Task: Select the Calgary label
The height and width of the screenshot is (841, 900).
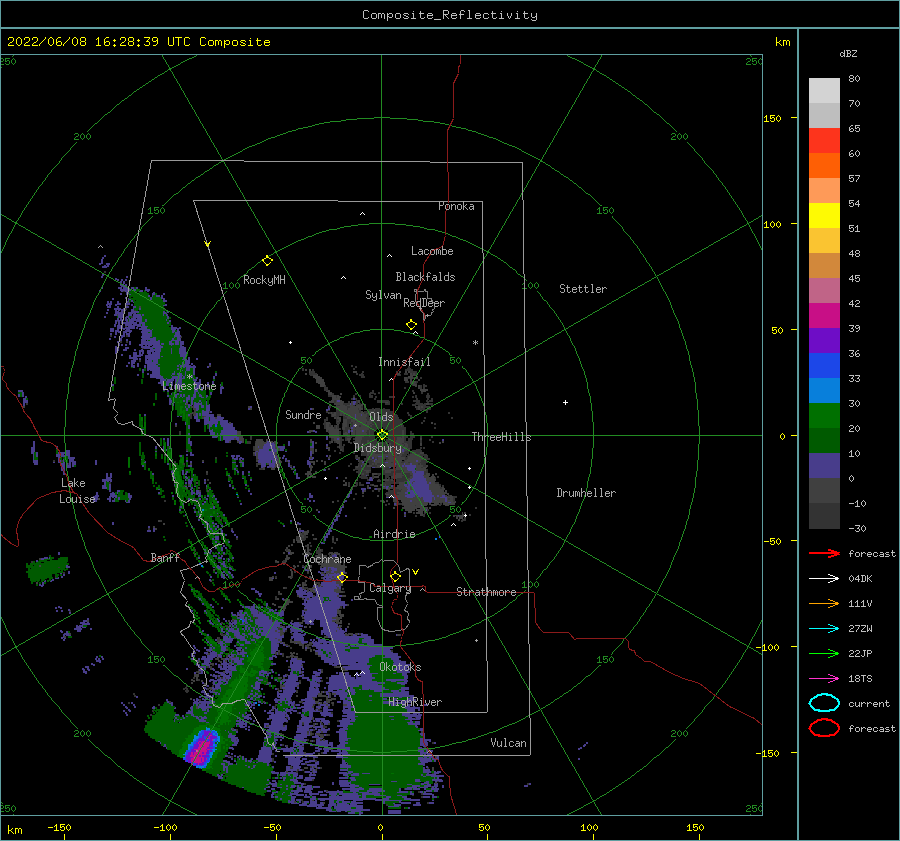Action: click(x=390, y=588)
